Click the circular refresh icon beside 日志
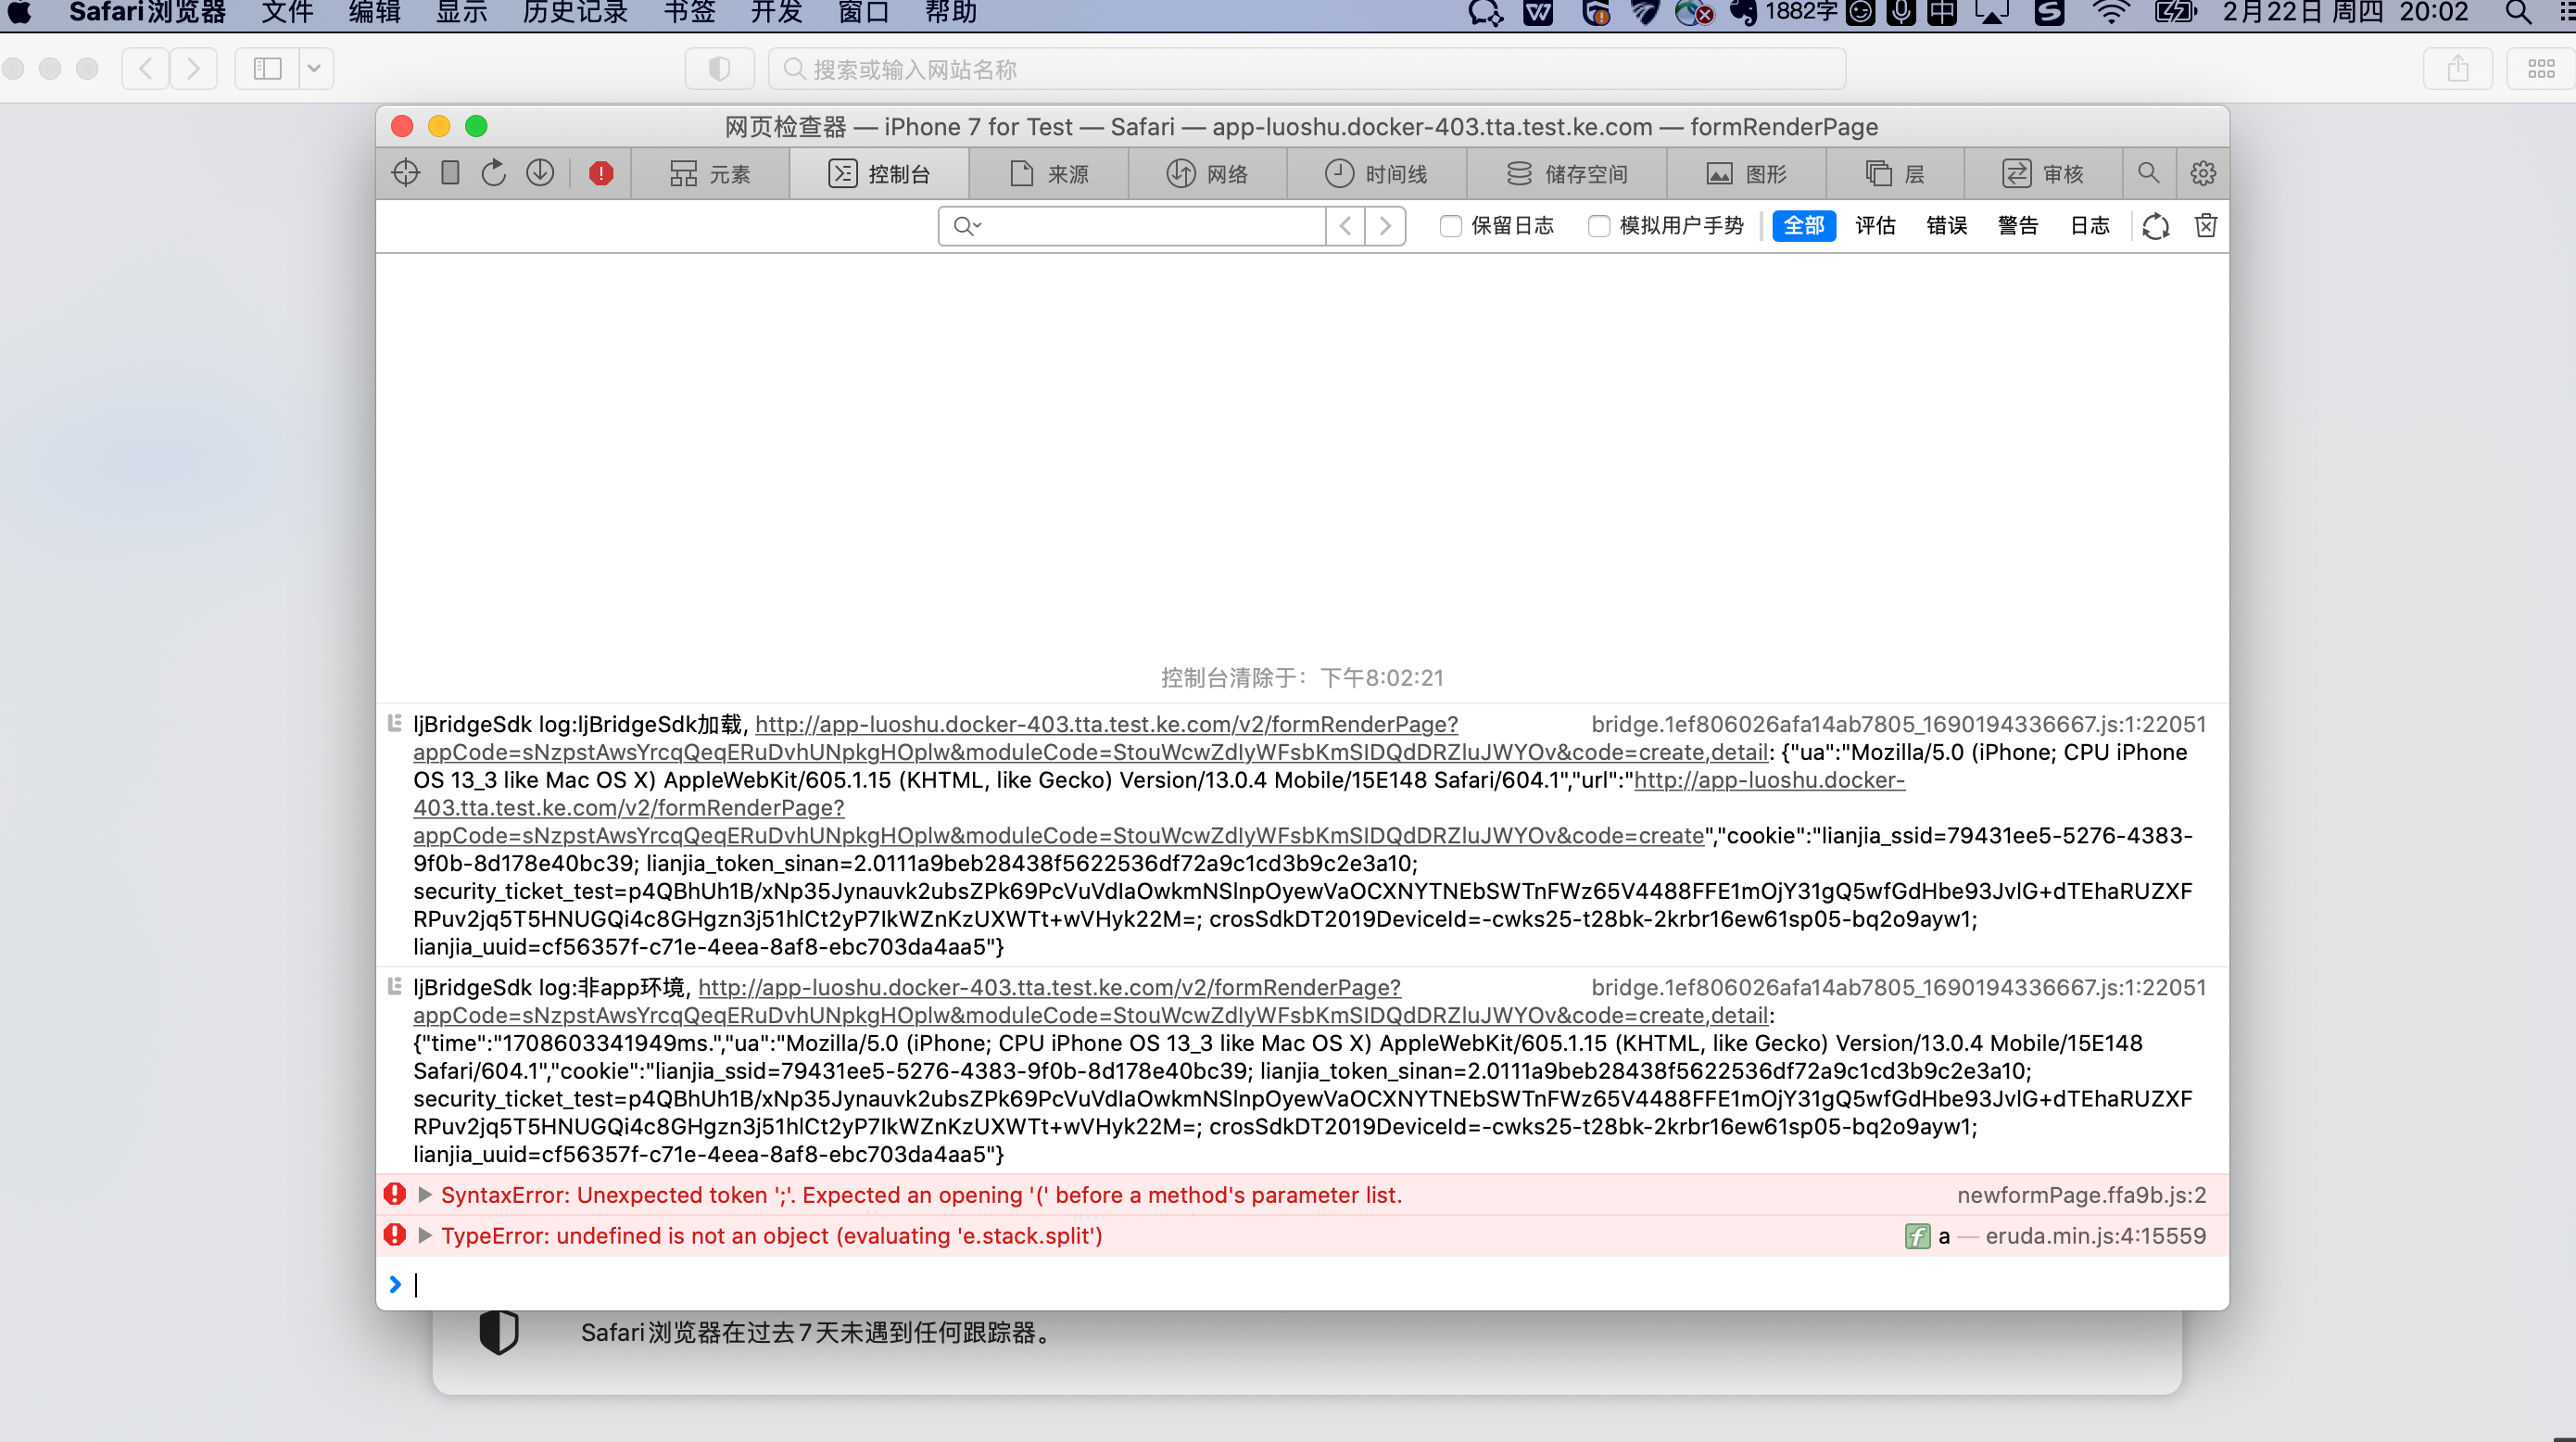The height and width of the screenshot is (1442, 2576). coord(2155,226)
